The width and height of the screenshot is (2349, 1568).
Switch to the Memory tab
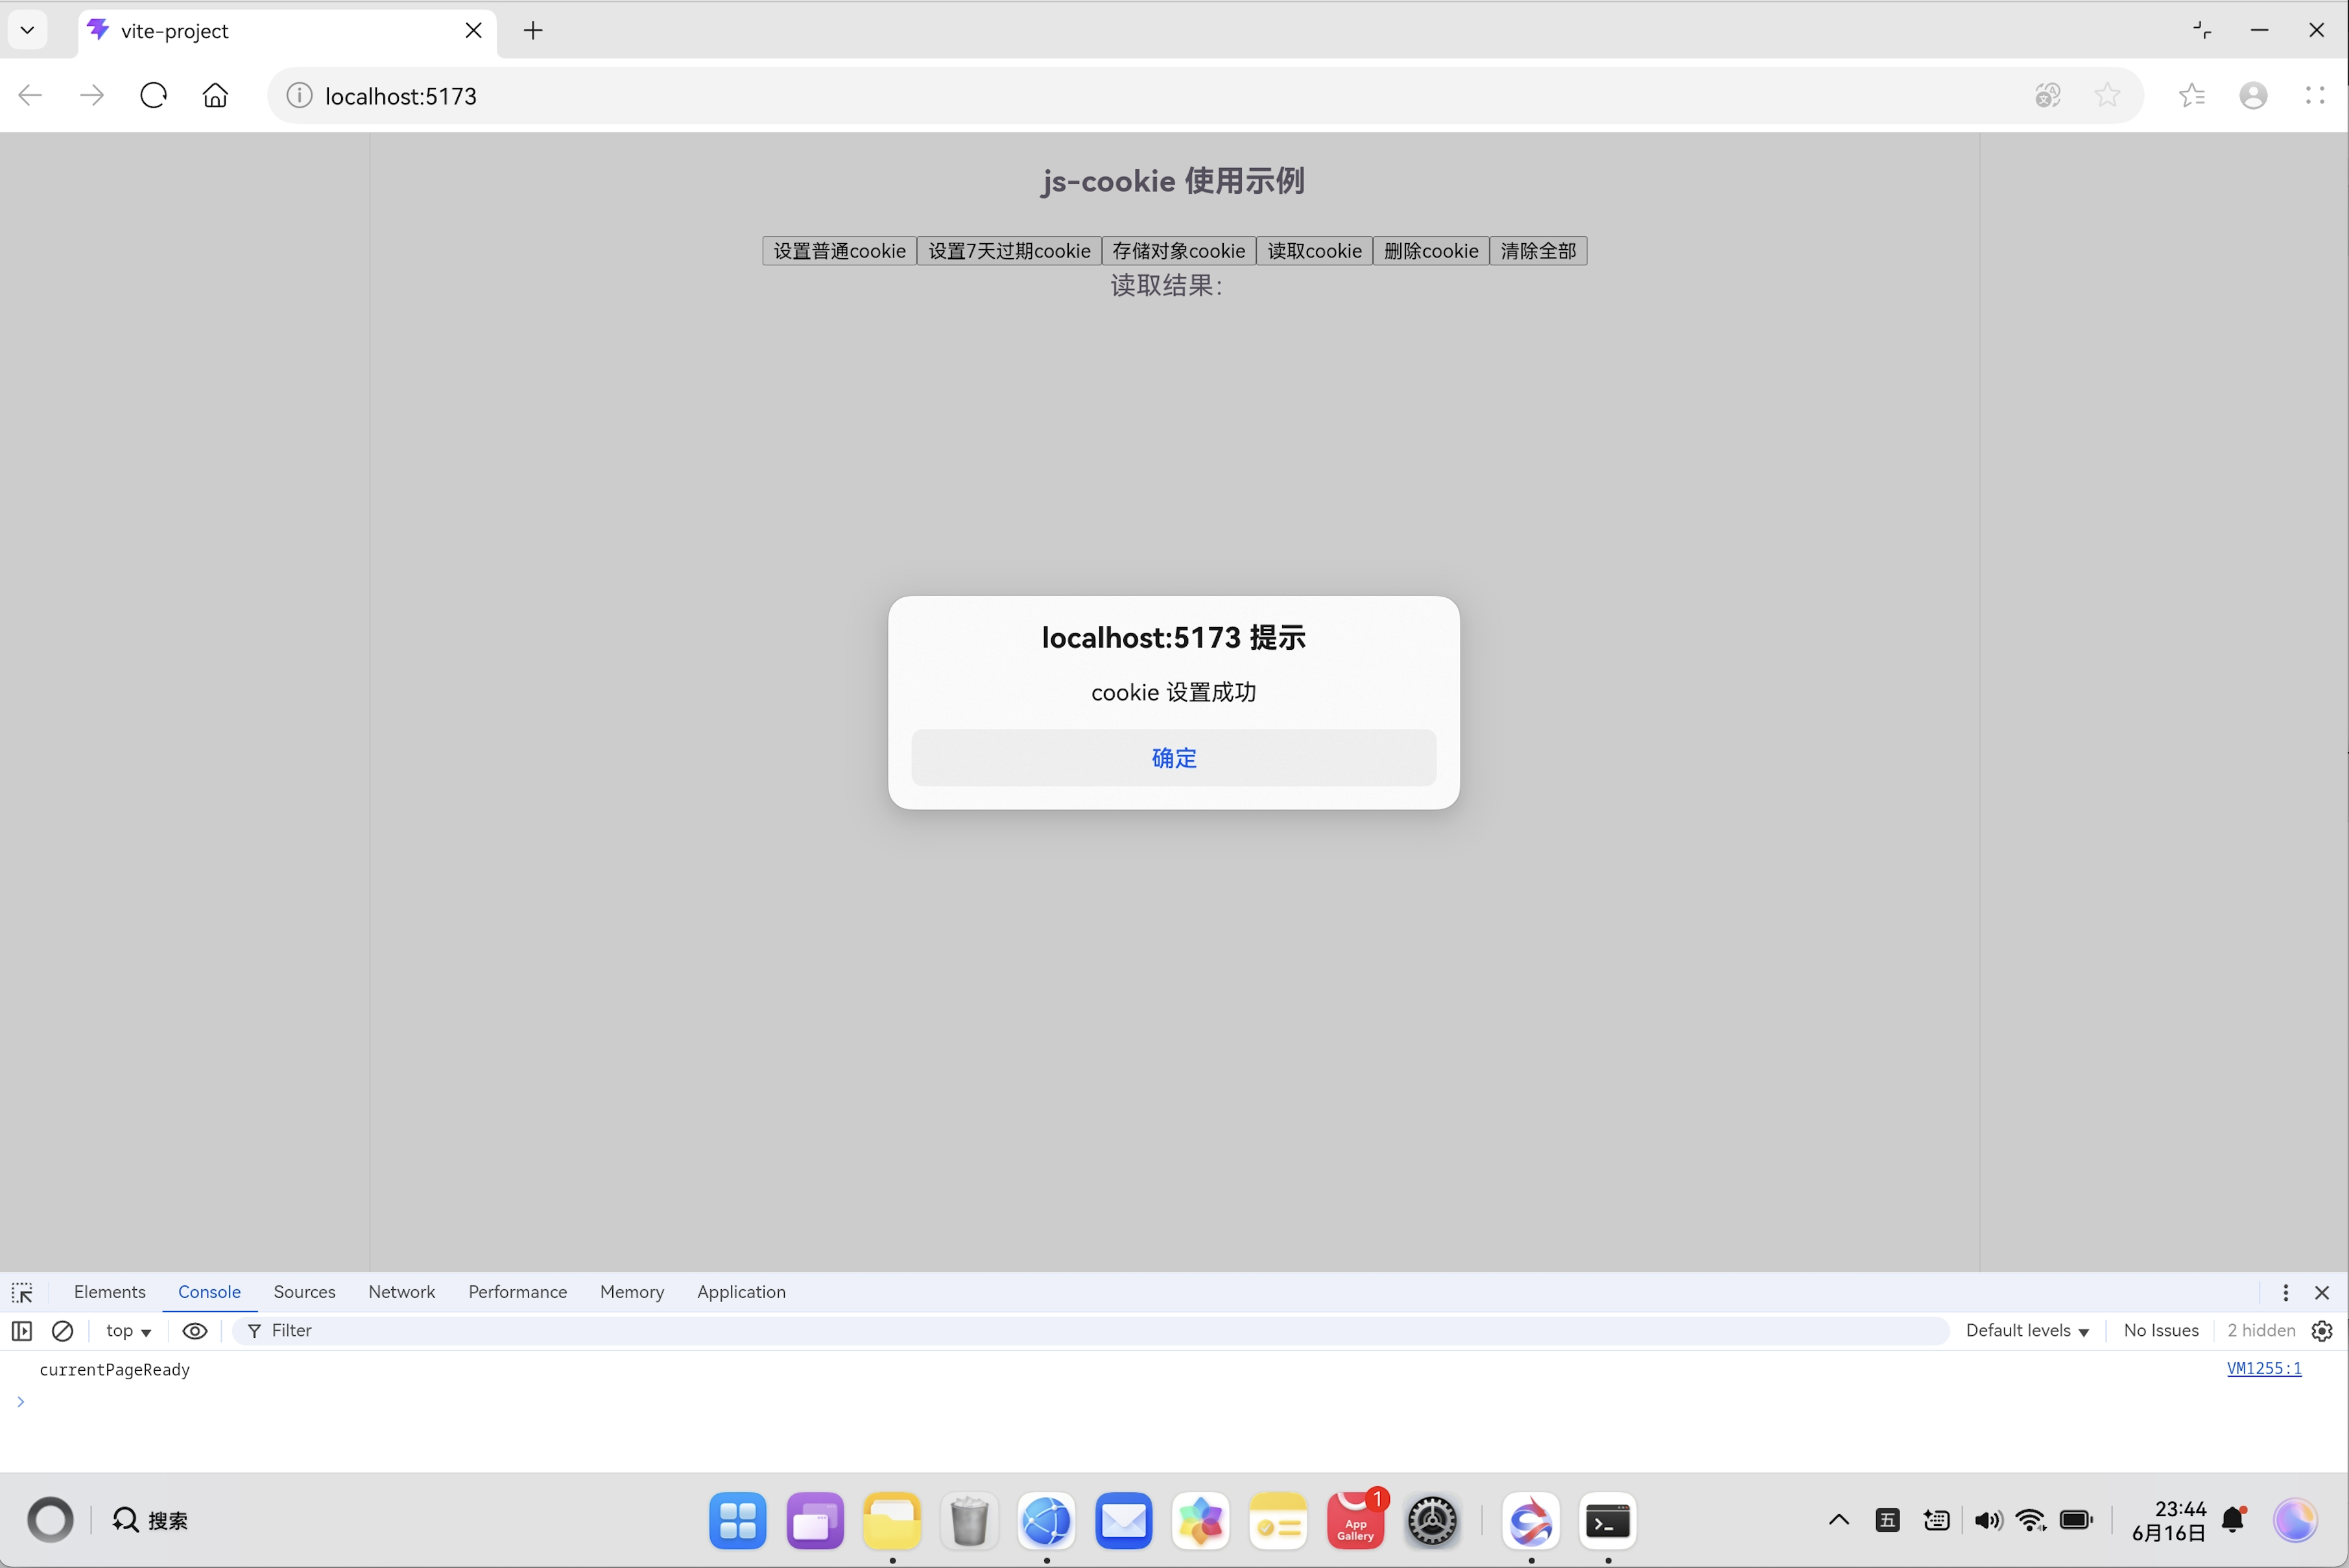click(631, 1292)
